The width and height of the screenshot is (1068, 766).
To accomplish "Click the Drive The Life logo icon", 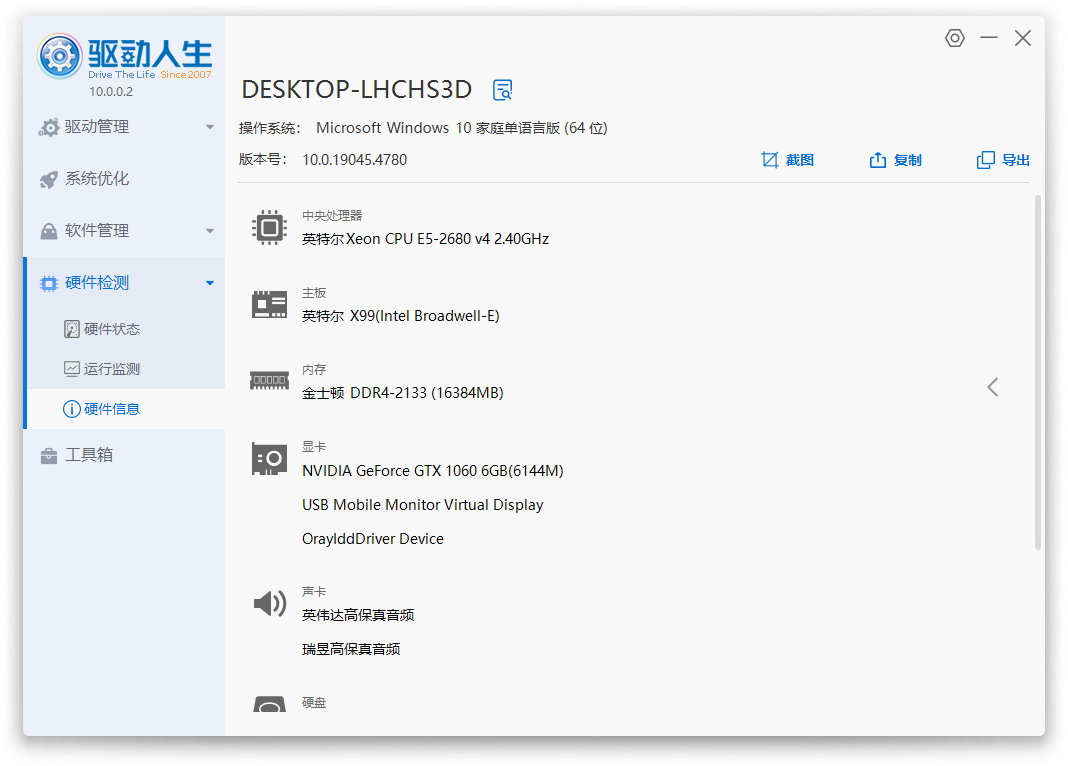I will (59, 56).
